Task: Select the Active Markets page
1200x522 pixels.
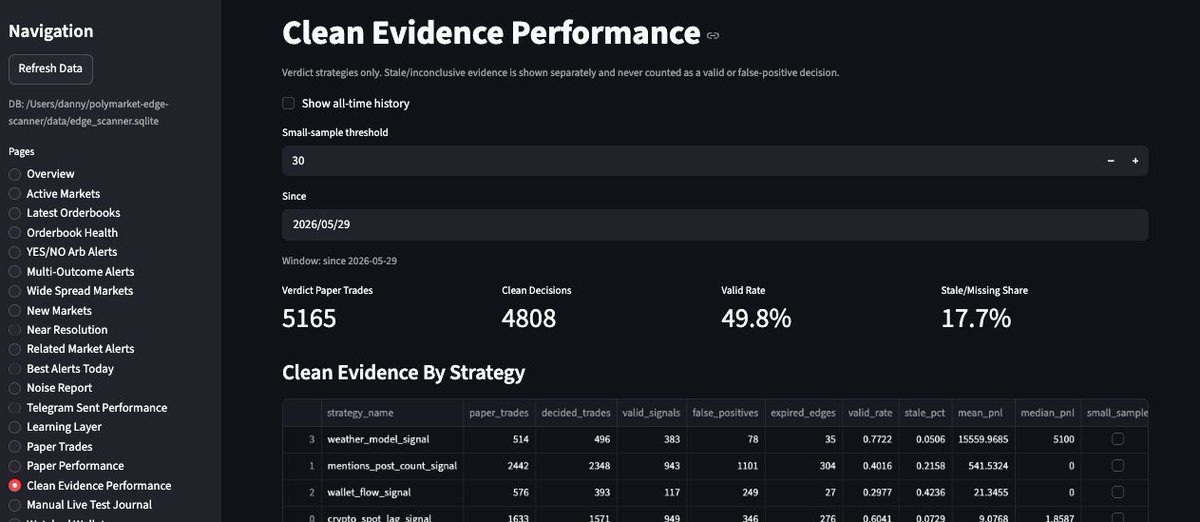Action: pyautogui.click(x=54, y=194)
